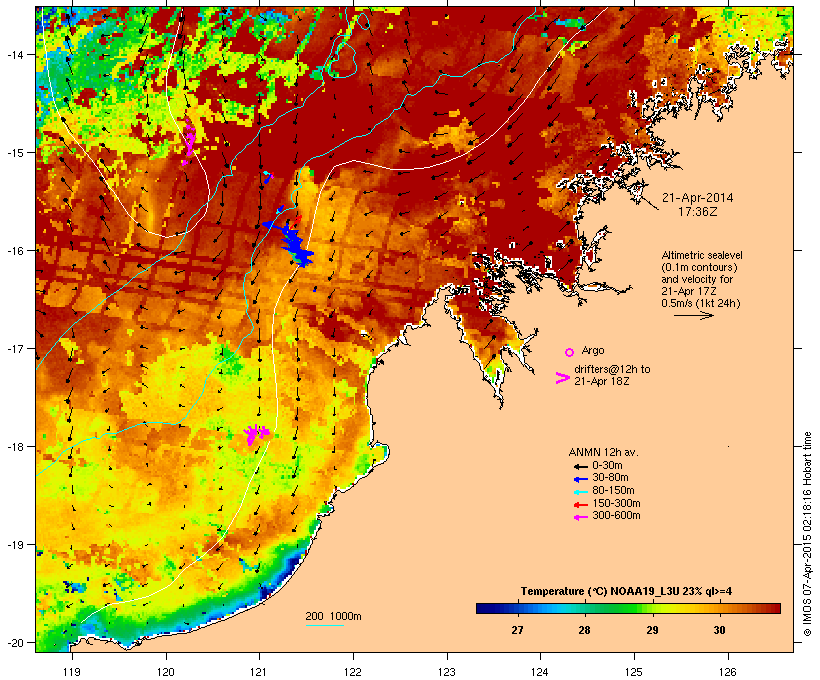This screenshot has width=820, height=680.
Task: Click the longitude axis label '126'
Action: (728, 672)
